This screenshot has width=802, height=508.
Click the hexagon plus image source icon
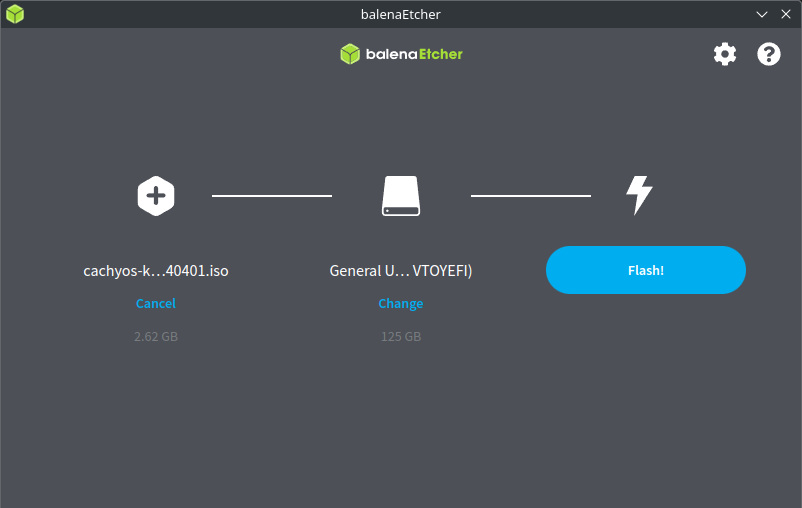(156, 195)
